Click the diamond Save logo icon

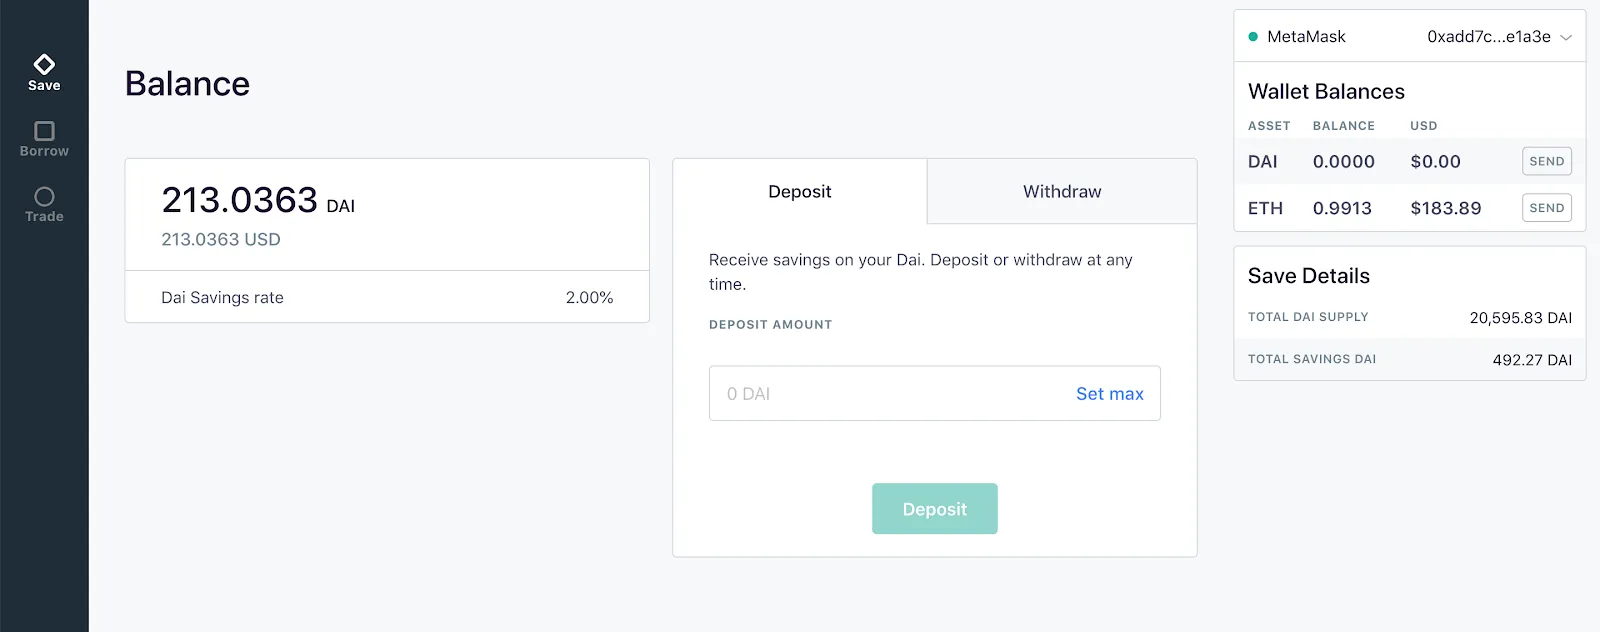(44, 63)
